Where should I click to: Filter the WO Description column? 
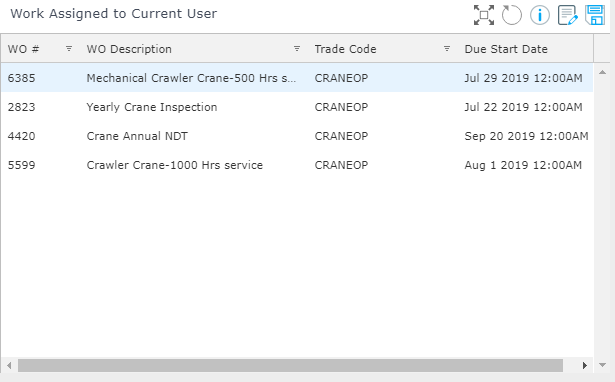coord(297,49)
